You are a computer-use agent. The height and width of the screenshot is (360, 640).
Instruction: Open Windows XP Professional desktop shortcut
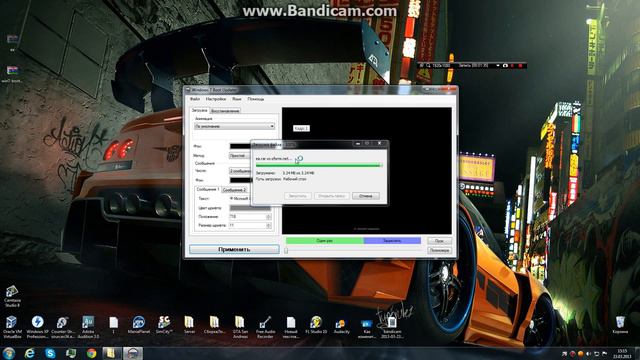(x=37, y=326)
